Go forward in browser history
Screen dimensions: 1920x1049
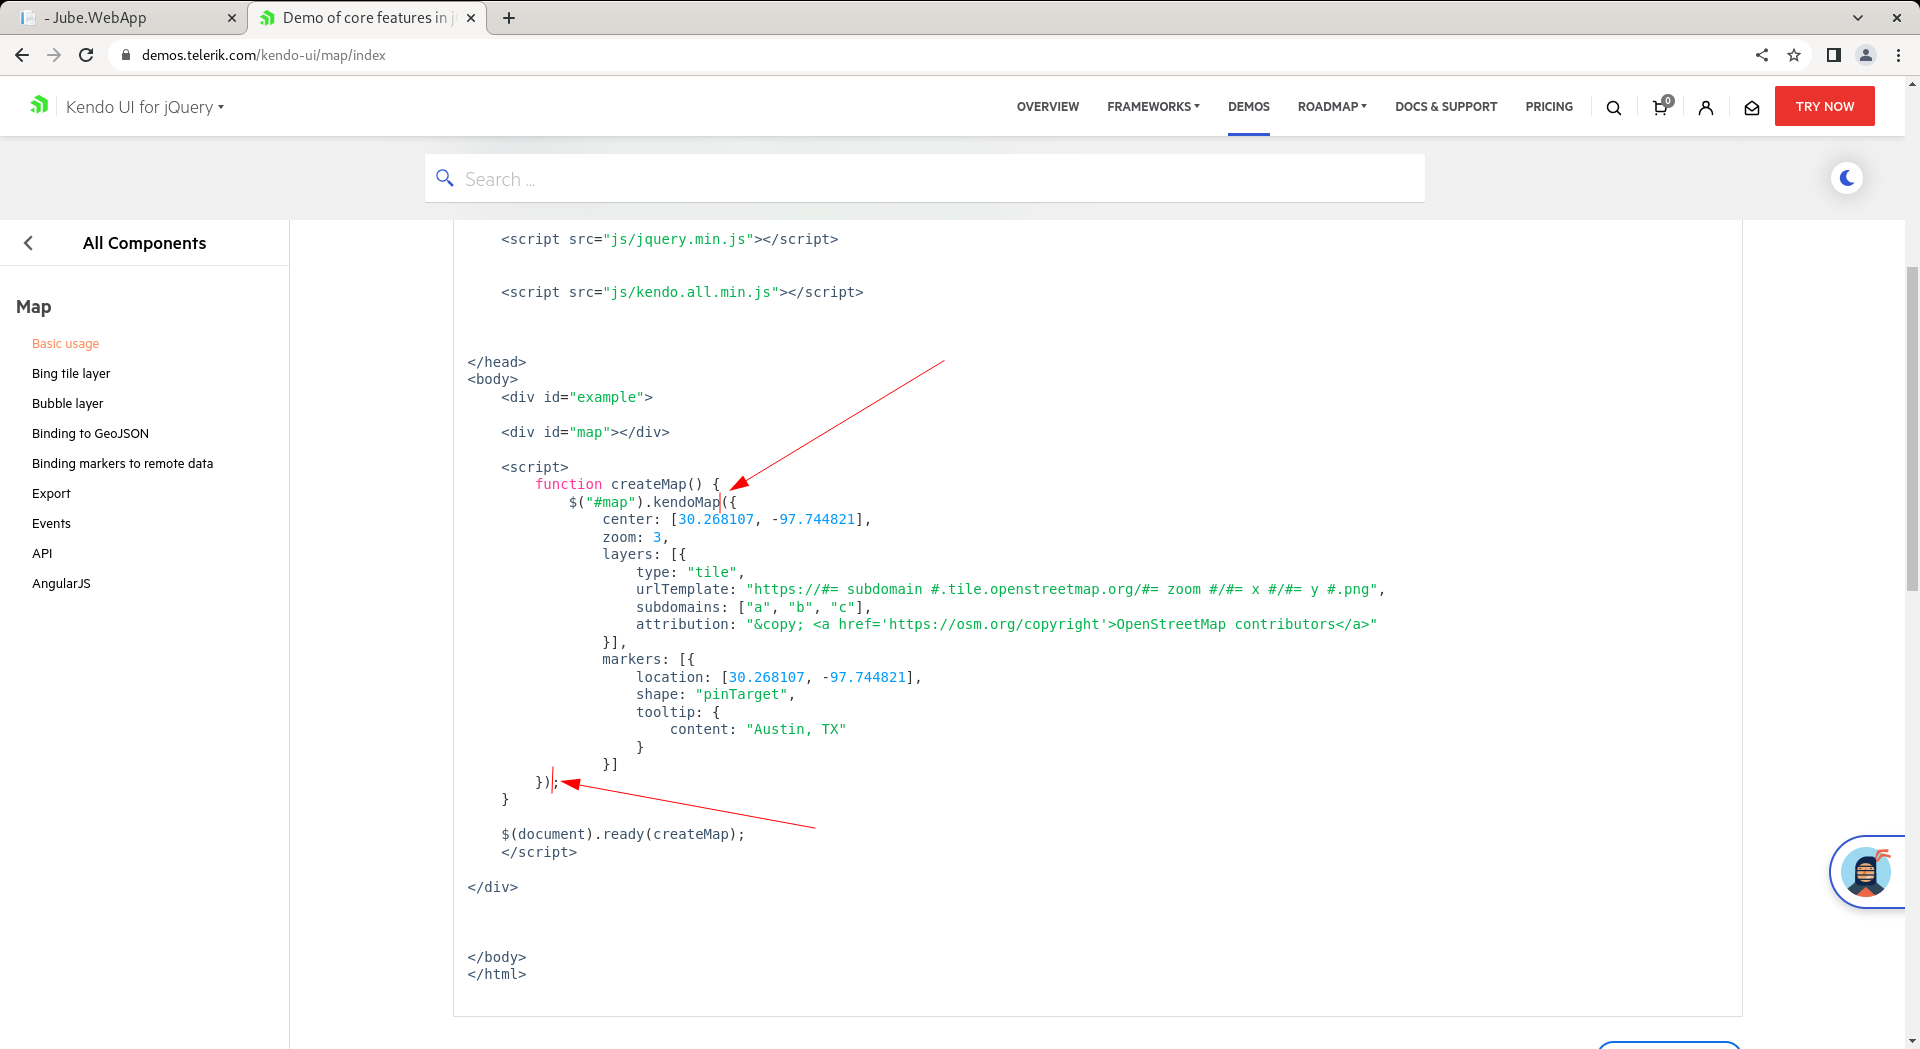point(54,55)
